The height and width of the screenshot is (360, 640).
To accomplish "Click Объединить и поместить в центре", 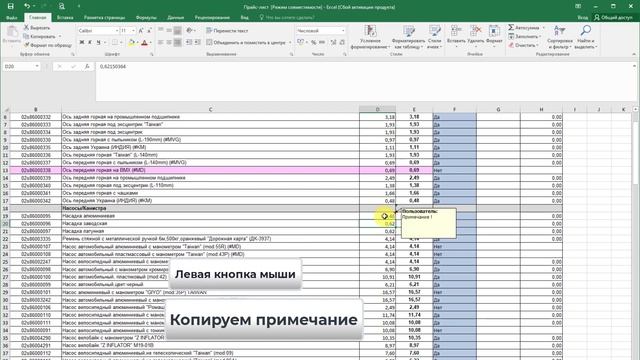I will tap(246, 42).
